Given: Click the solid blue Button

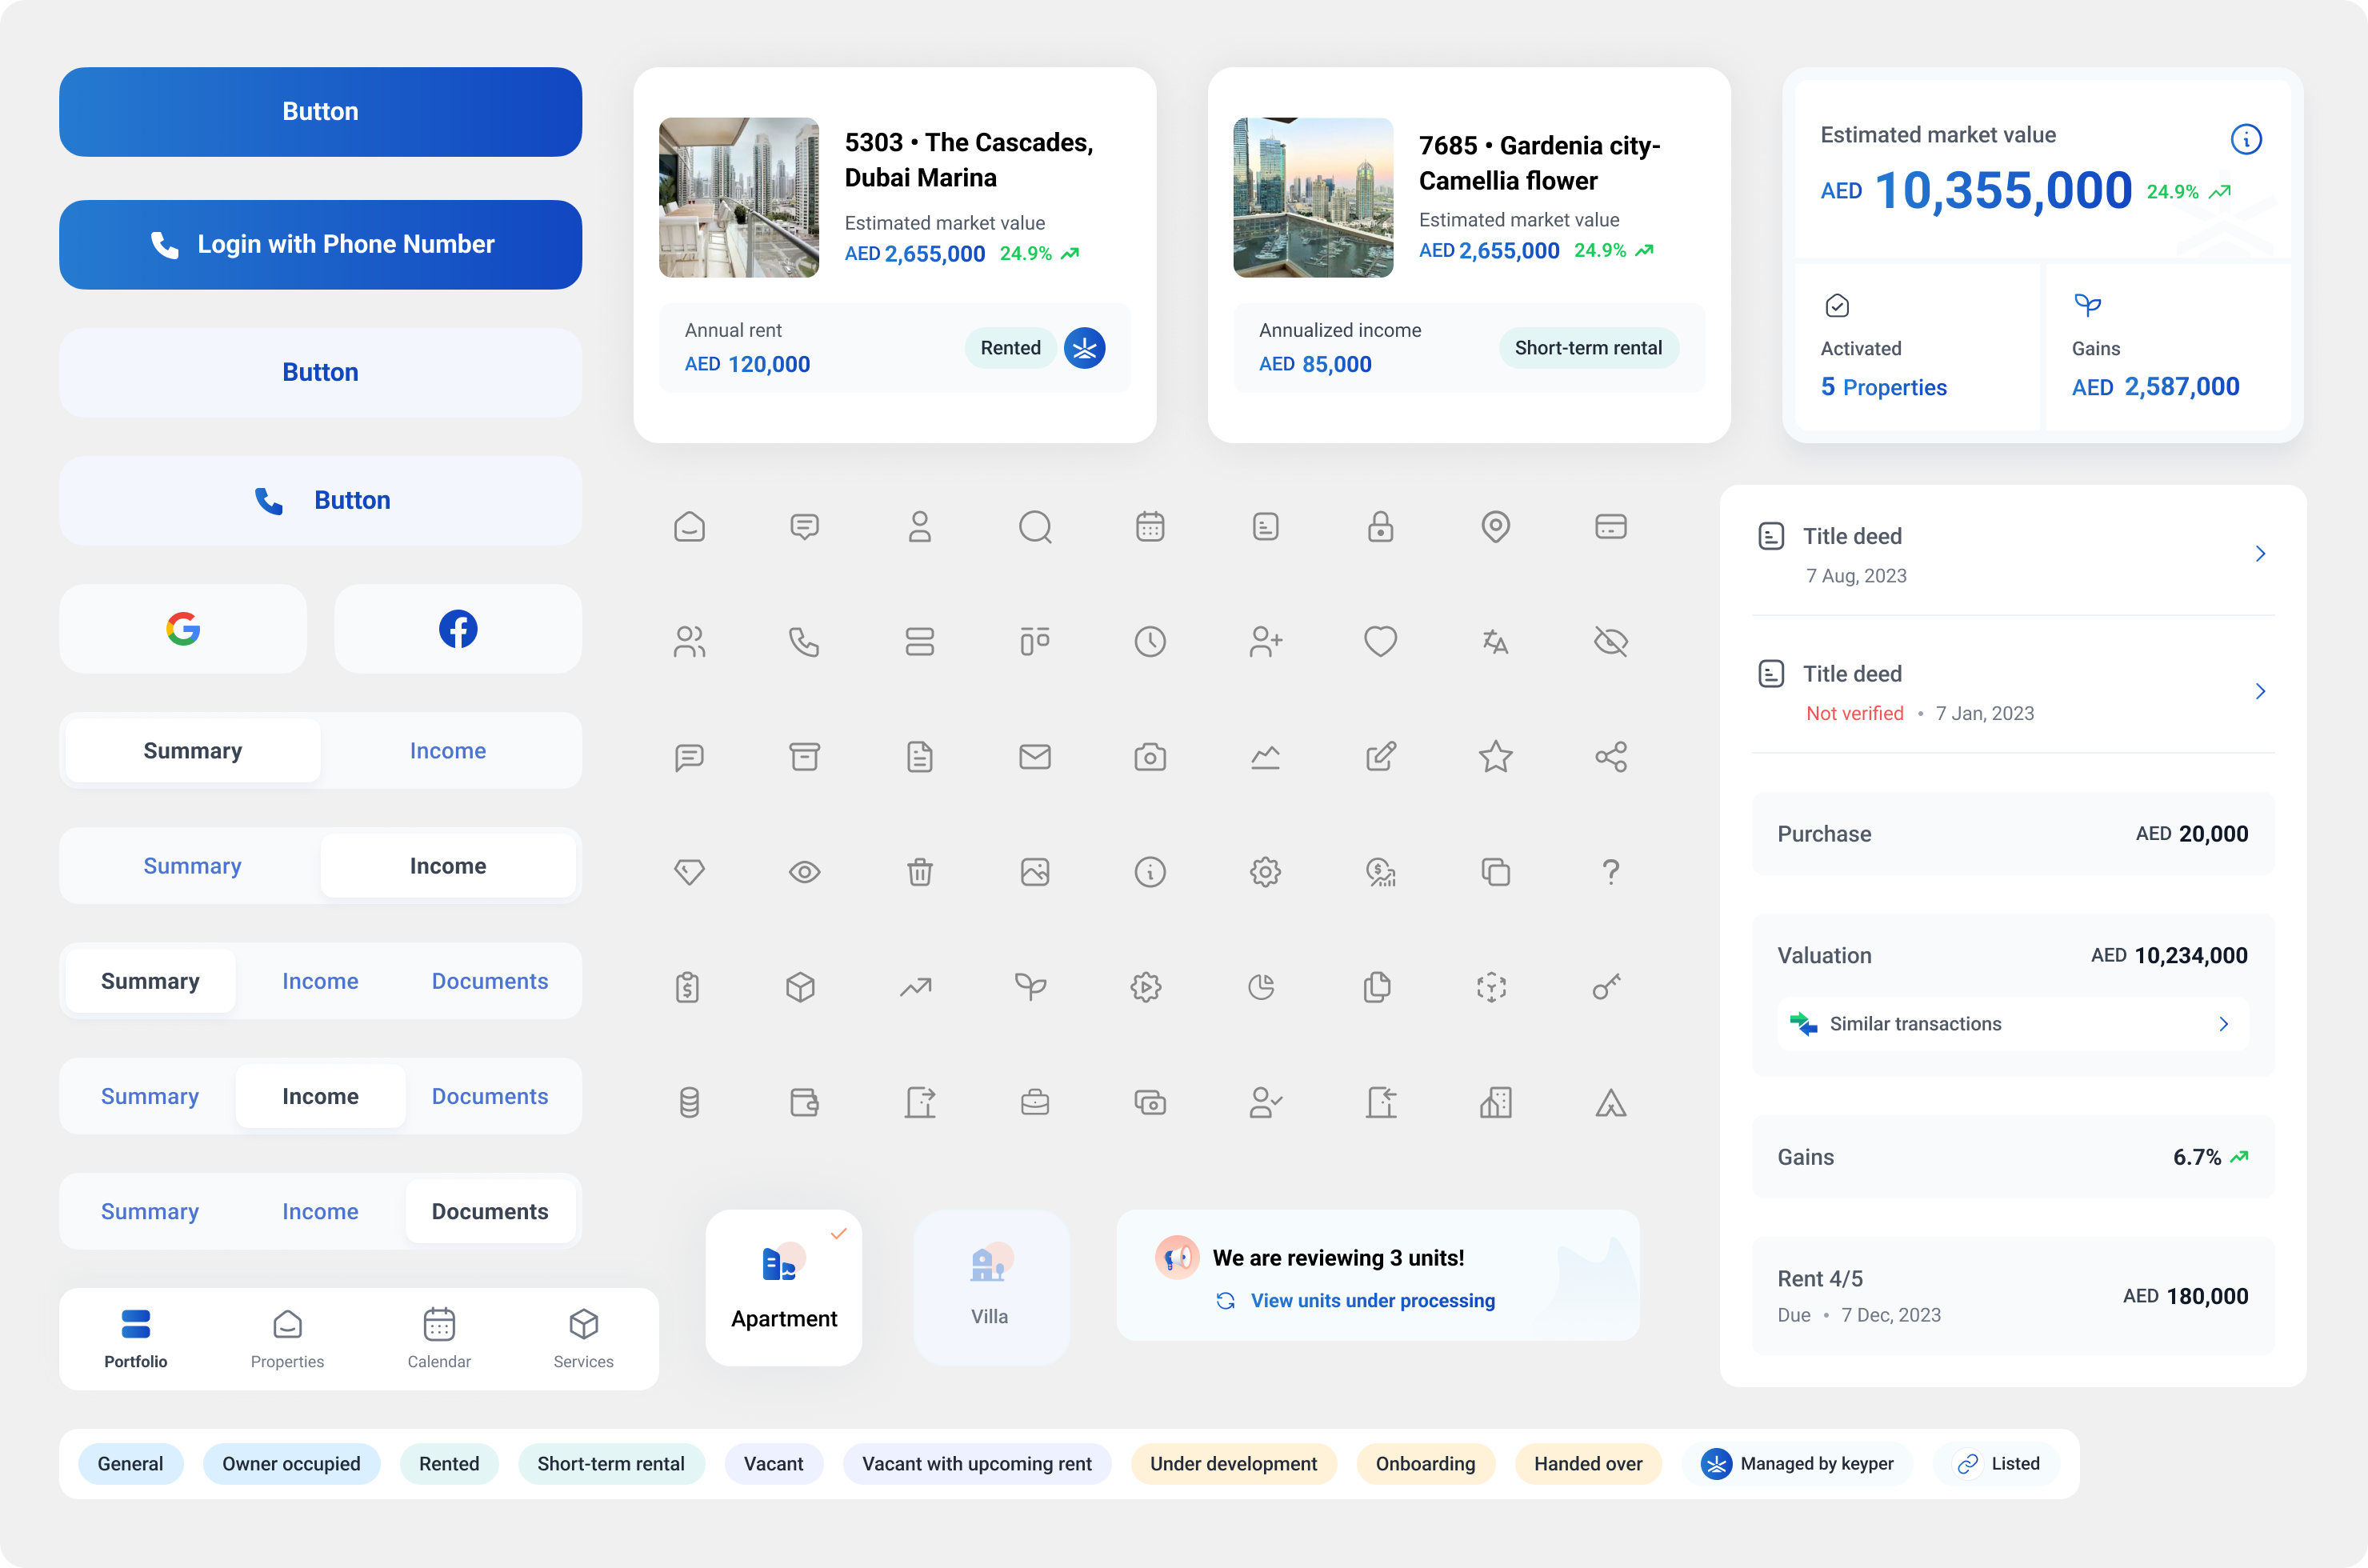Looking at the screenshot, I should [x=320, y=112].
